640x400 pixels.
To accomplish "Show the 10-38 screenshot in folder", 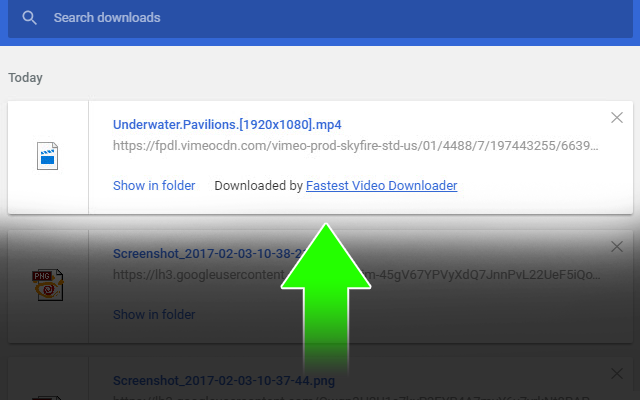I will click(154, 315).
